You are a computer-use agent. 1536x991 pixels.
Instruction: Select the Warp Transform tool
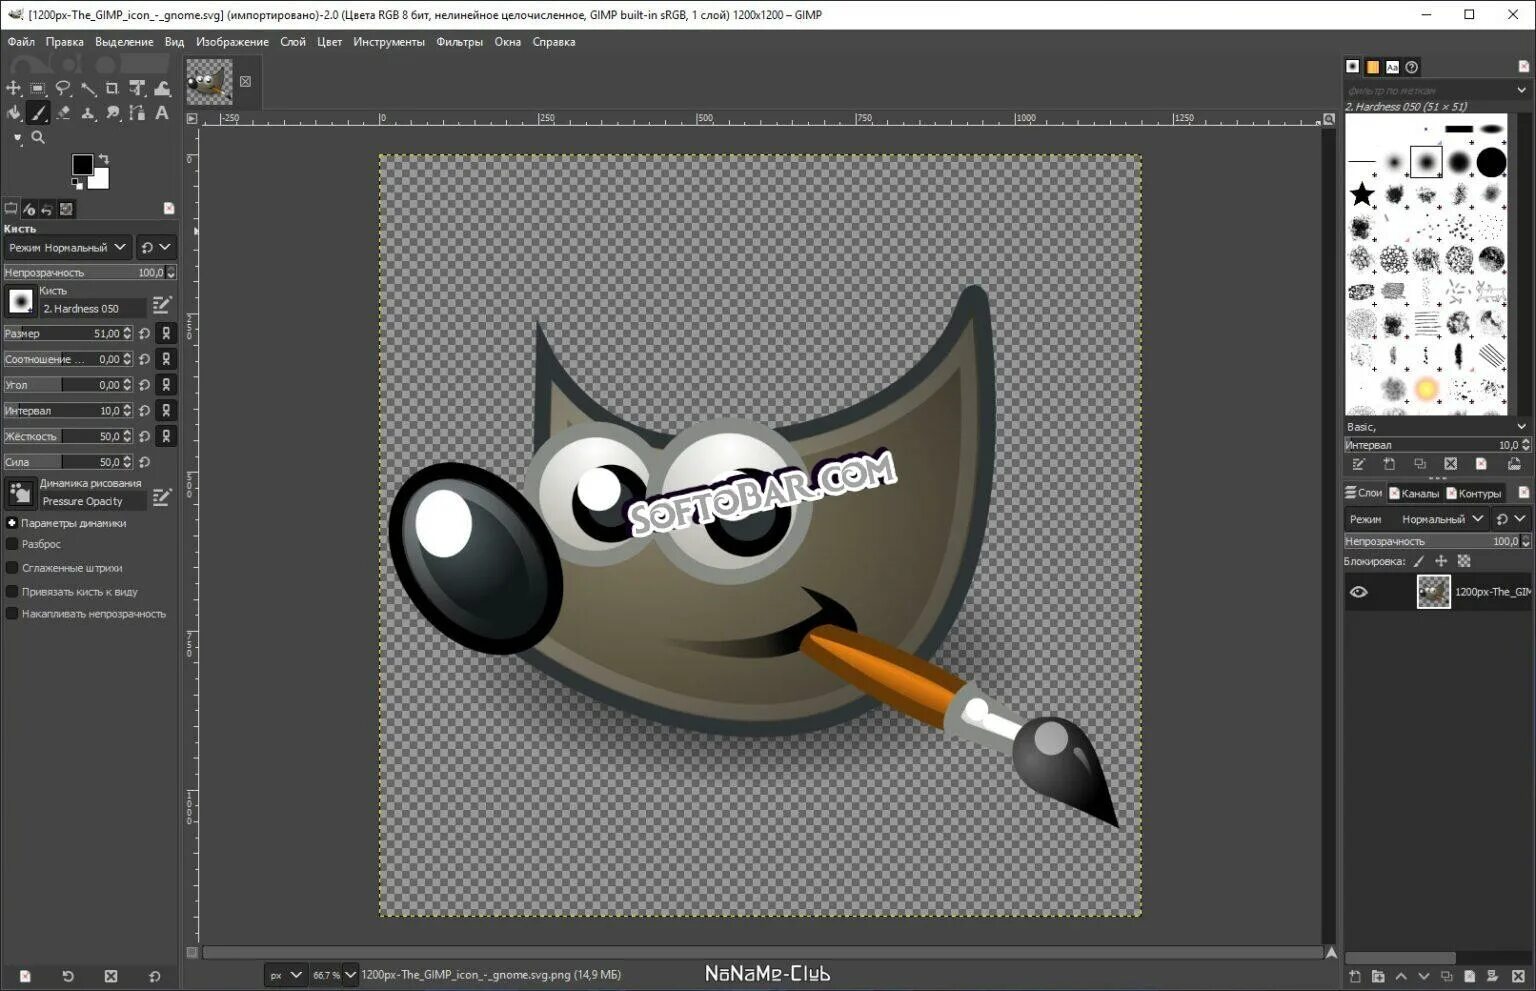coord(162,88)
